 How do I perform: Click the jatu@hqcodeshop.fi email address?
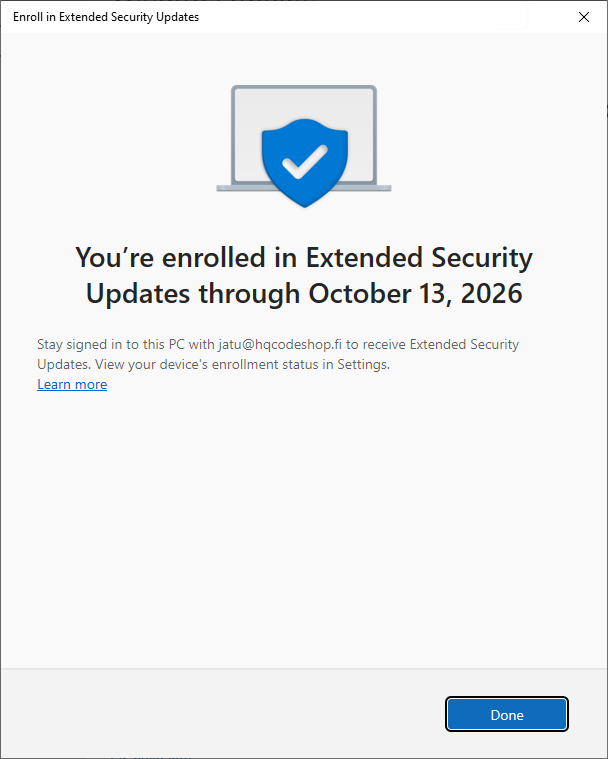[x=281, y=345]
